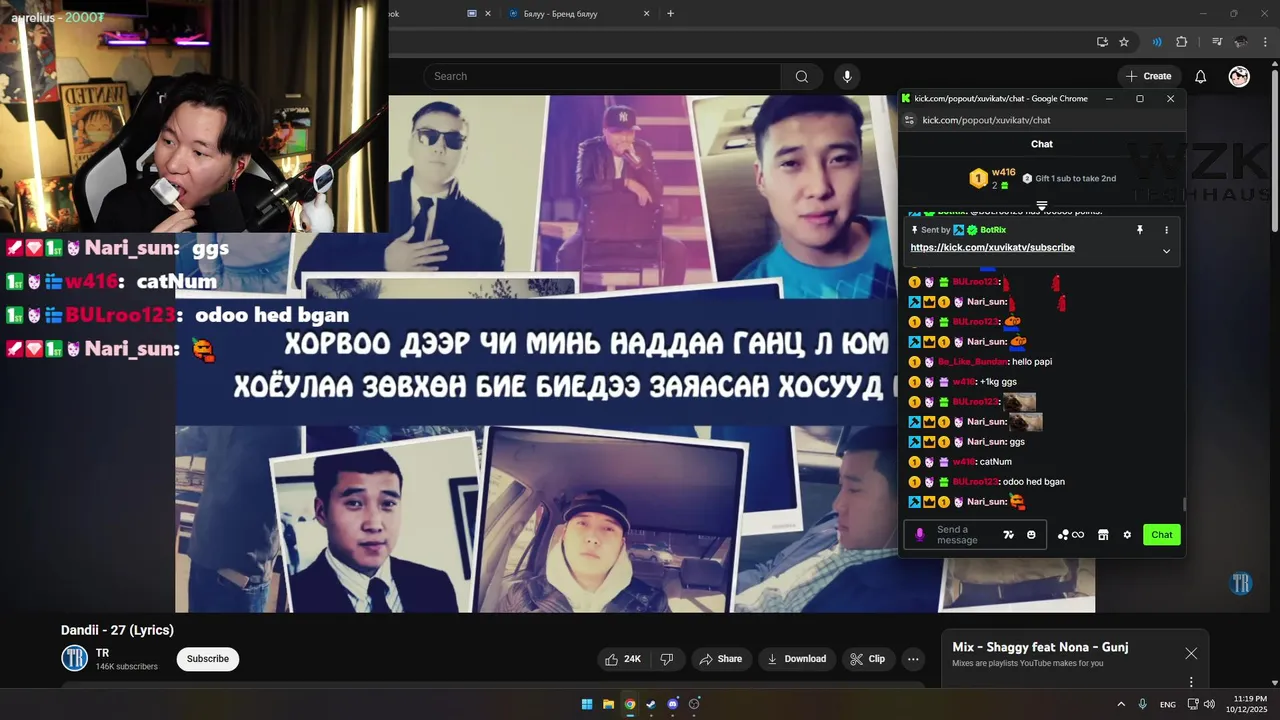Focus the YouTube Search field
1280x720 pixels.
pyautogui.click(x=602, y=76)
